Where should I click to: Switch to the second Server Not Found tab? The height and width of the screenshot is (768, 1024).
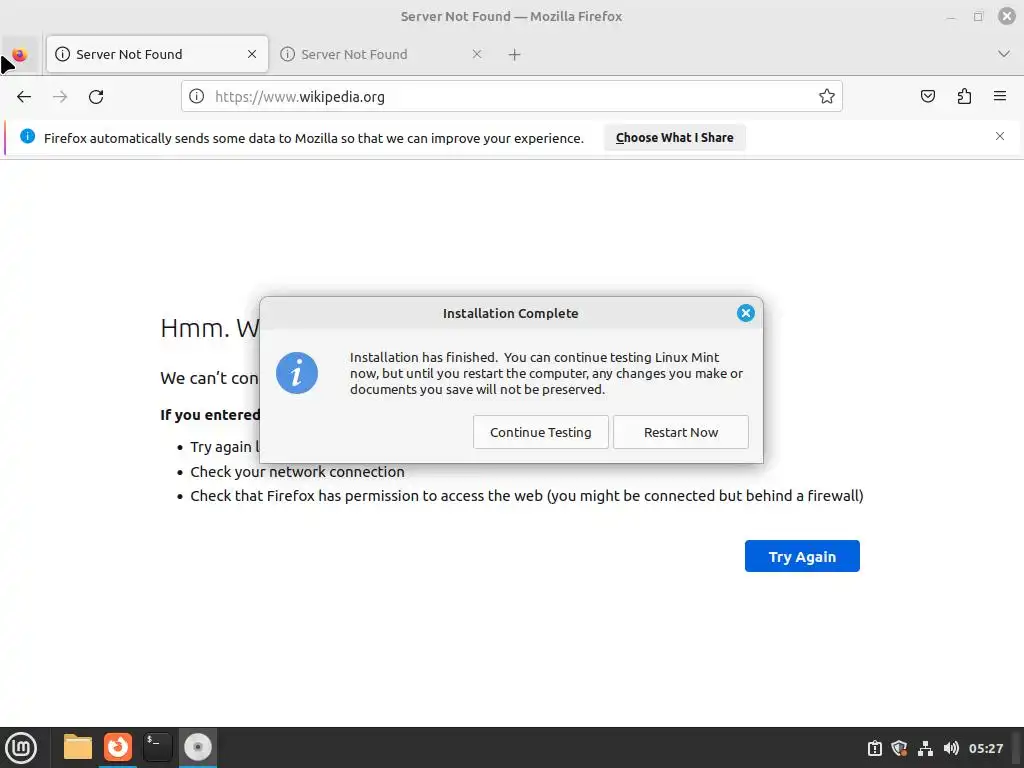pos(382,54)
